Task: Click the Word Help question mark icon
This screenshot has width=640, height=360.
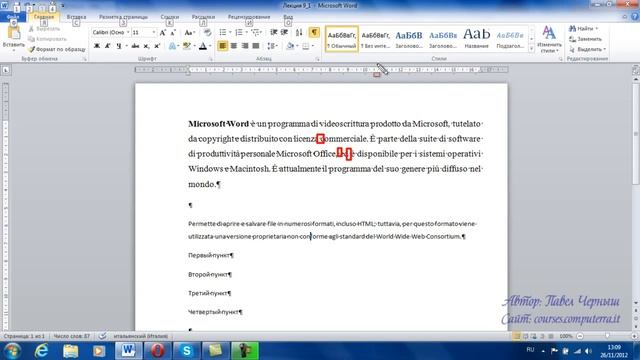Action: point(635,17)
